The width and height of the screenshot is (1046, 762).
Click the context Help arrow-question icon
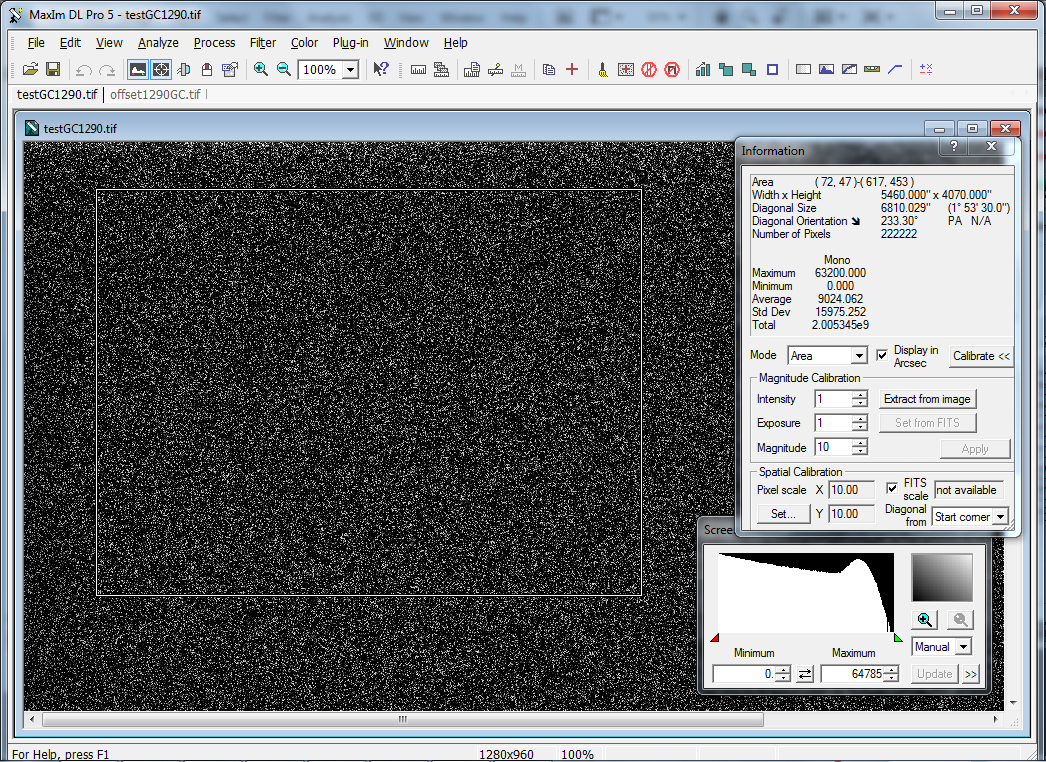381,69
